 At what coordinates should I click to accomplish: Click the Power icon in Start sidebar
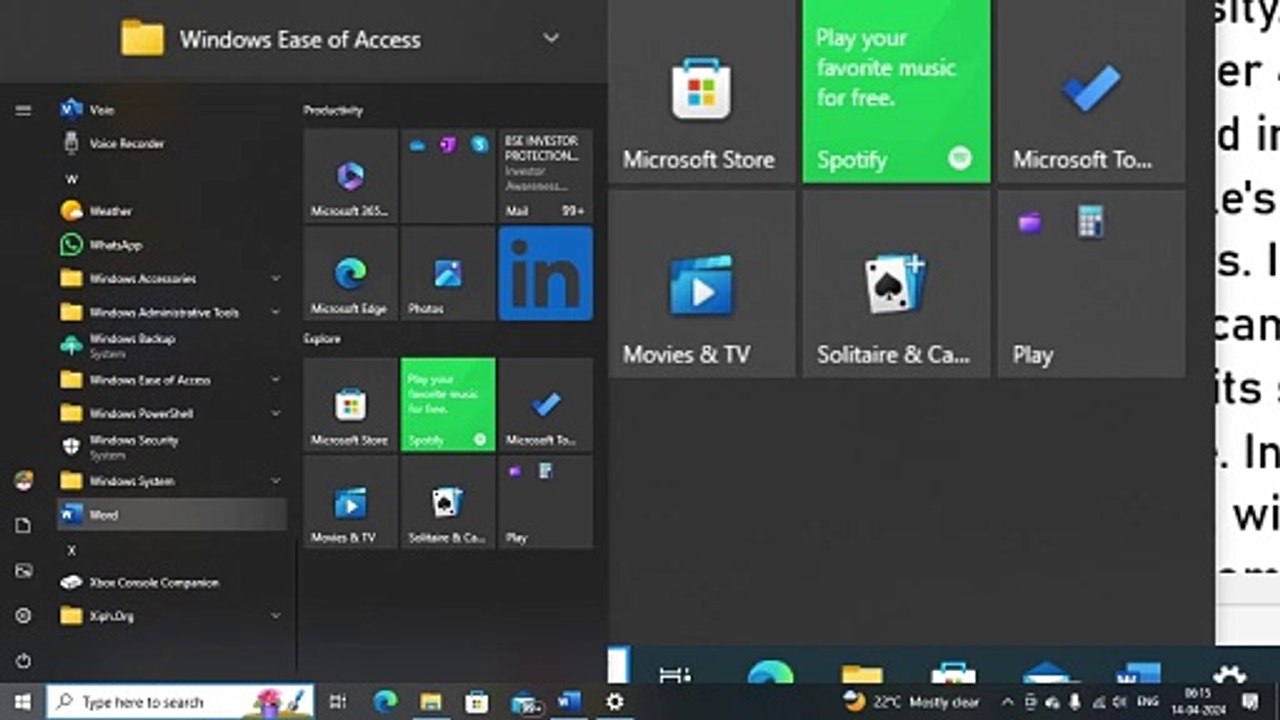pos(23,661)
